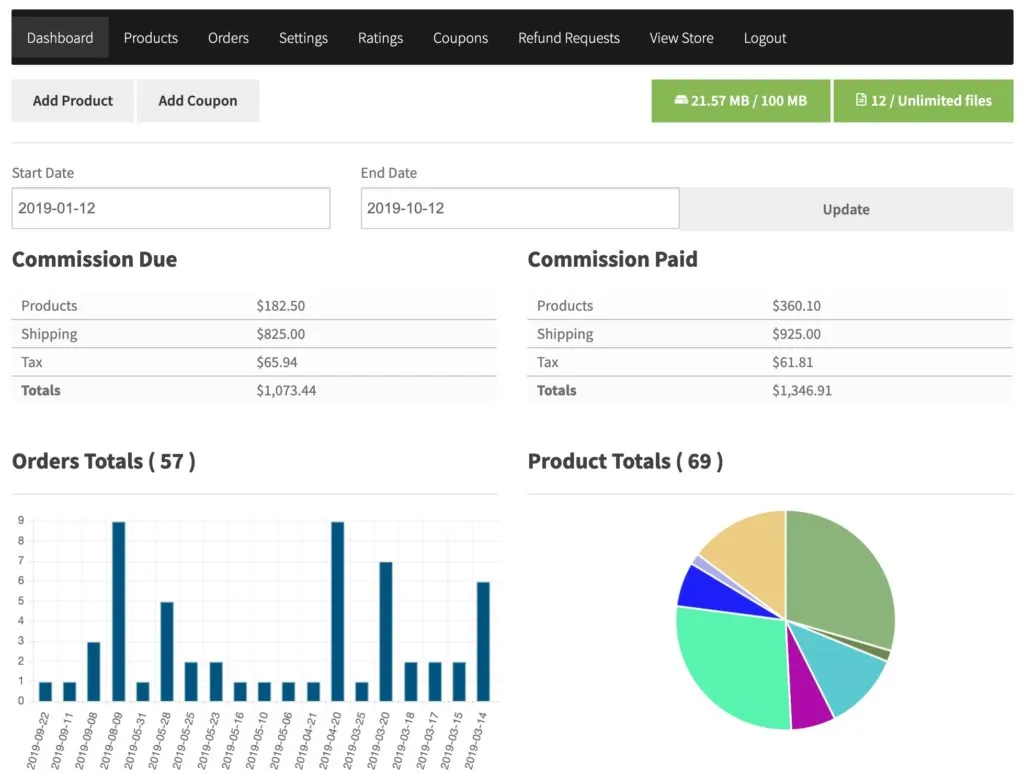View the Ratings page
Screen dimensions: 1024x774
(380, 38)
